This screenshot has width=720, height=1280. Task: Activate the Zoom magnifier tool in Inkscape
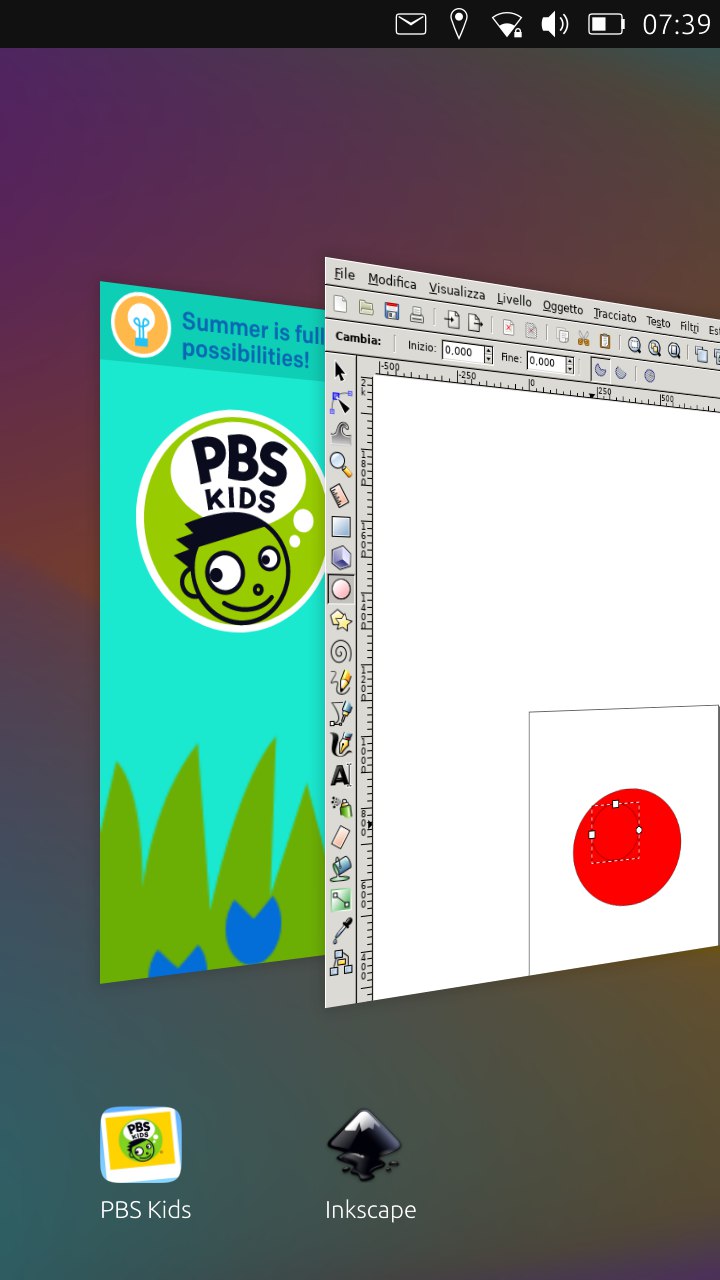tap(341, 464)
